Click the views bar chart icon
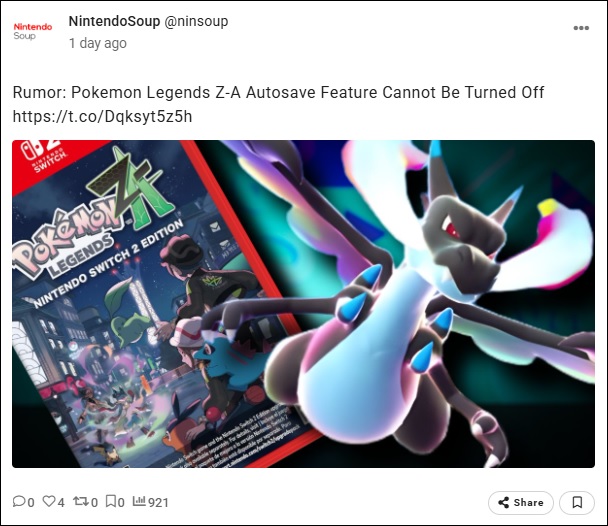The width and height of the screenshot is (608, 526). click(x=139, y=501)
